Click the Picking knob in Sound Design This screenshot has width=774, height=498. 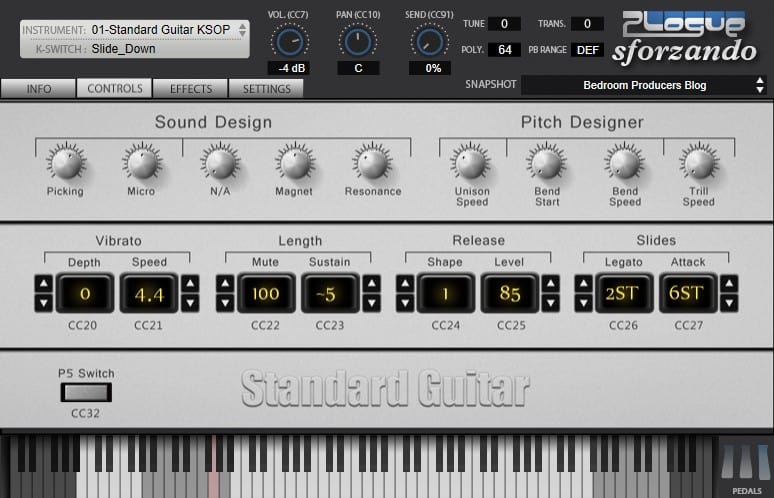65,162
